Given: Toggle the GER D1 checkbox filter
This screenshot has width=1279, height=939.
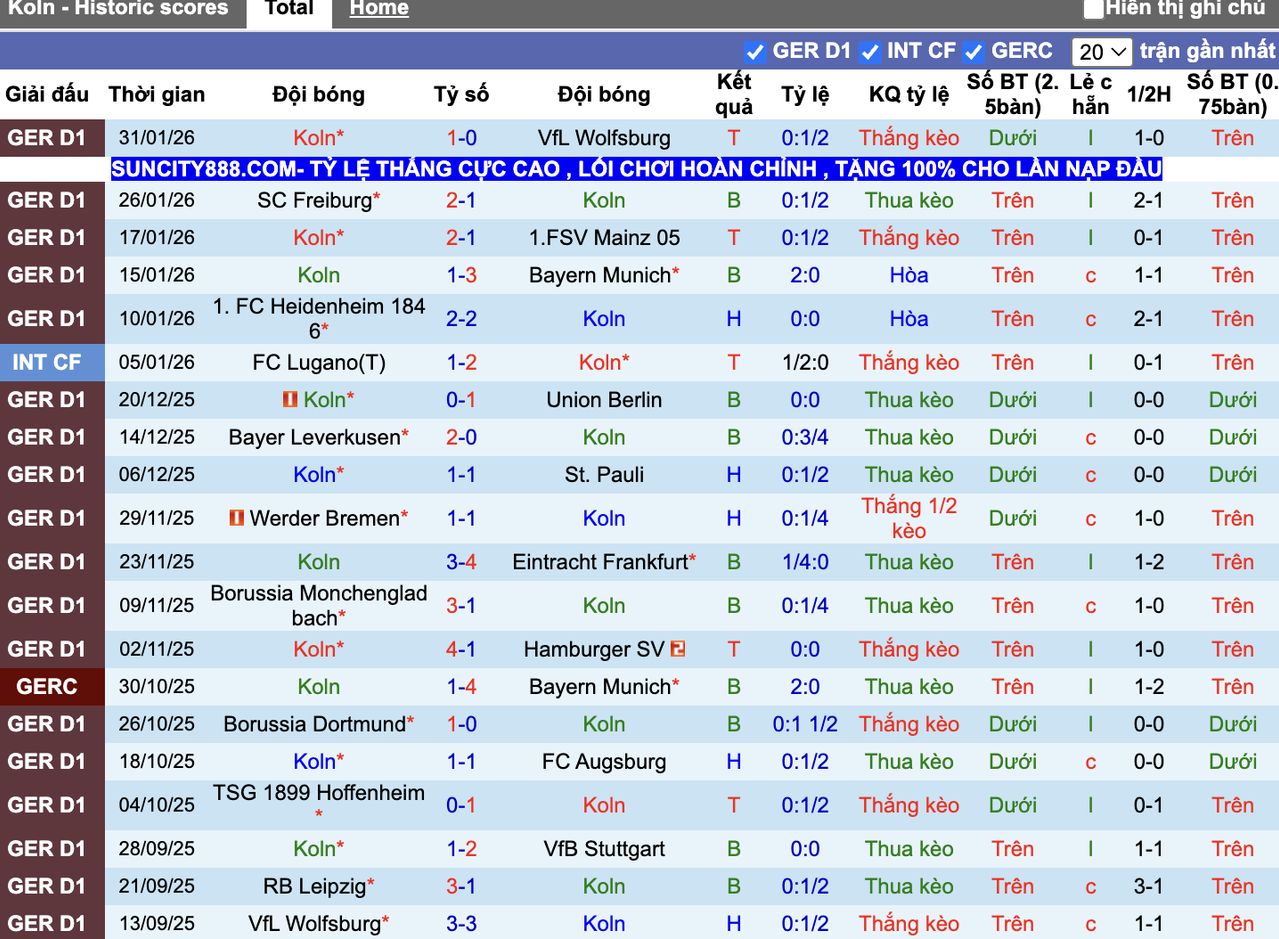Looking at the screenshot, I should [x=755, y=52].
